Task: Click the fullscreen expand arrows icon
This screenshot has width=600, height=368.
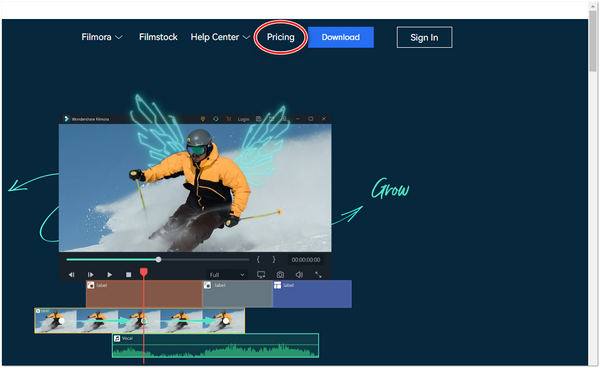Action: (x=318, y=275)
